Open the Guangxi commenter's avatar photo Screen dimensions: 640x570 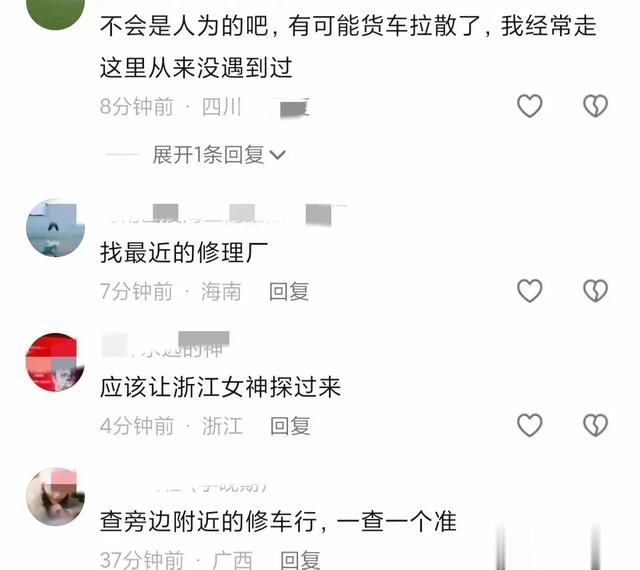coord(55,497)
